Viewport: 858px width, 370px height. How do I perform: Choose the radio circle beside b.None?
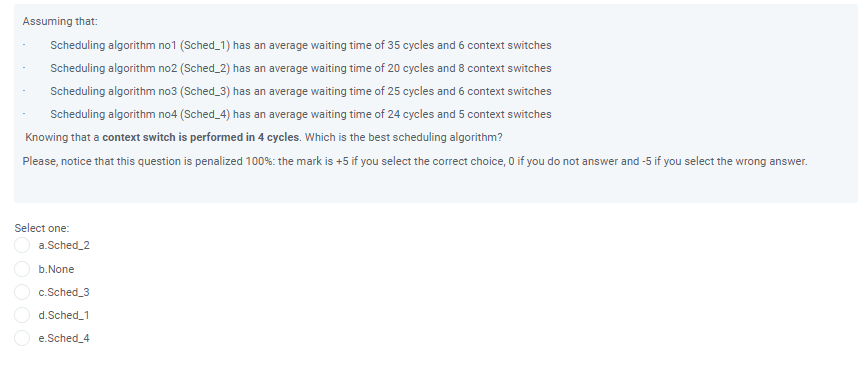point(22,269)
